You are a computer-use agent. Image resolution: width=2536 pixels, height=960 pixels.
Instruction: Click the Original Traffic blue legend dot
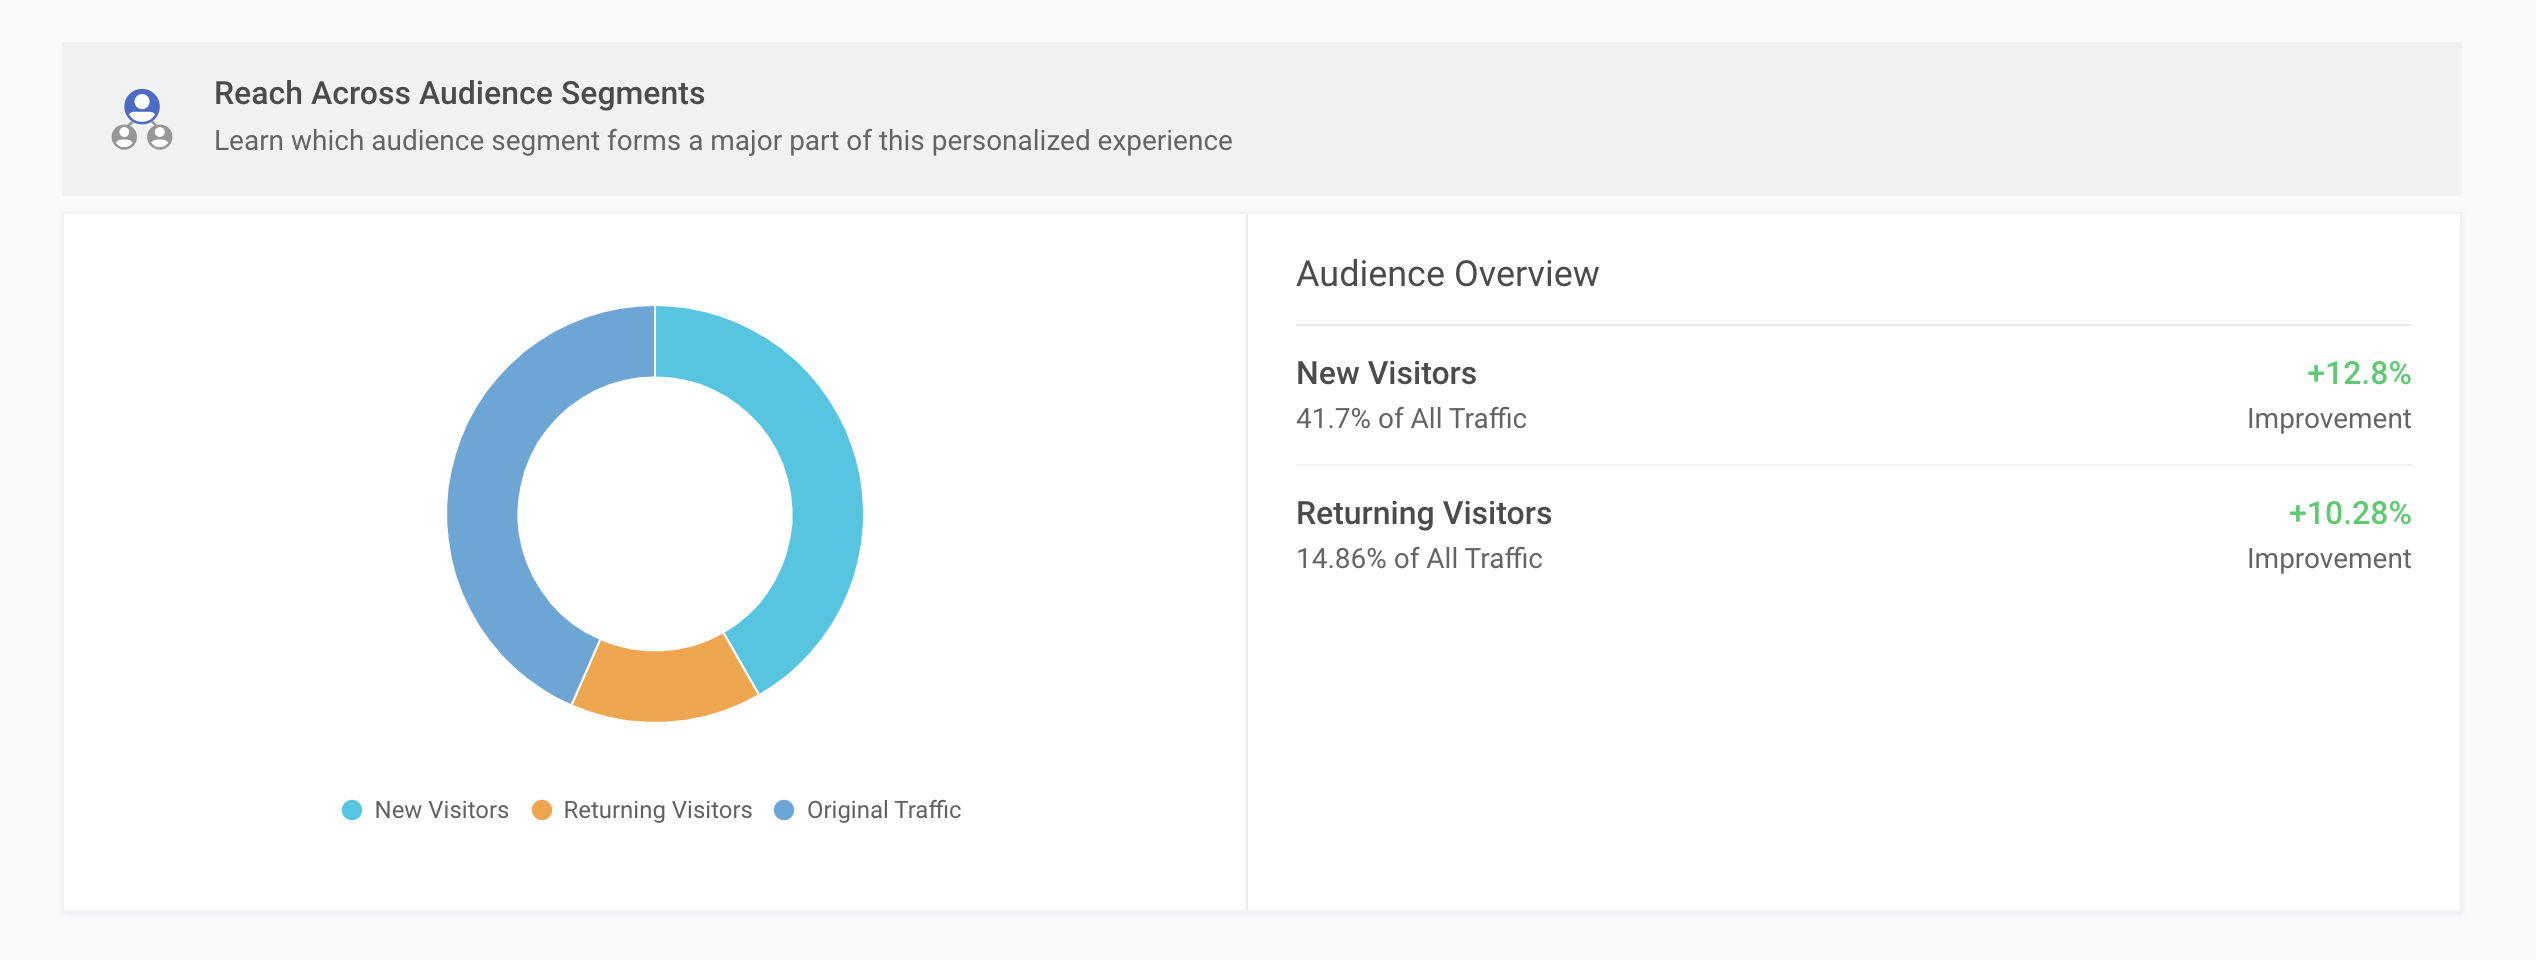785,810
